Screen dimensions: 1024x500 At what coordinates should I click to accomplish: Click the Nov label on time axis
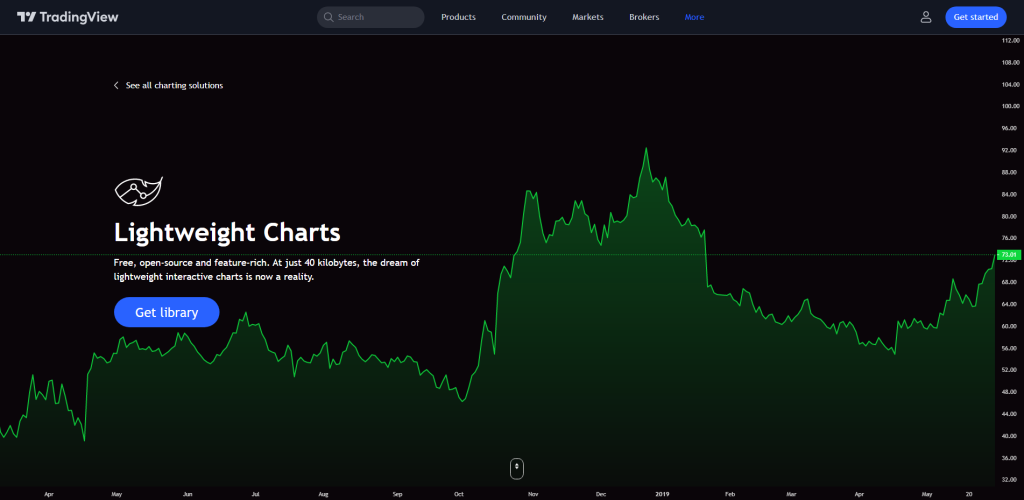click(x=532, y=494)
